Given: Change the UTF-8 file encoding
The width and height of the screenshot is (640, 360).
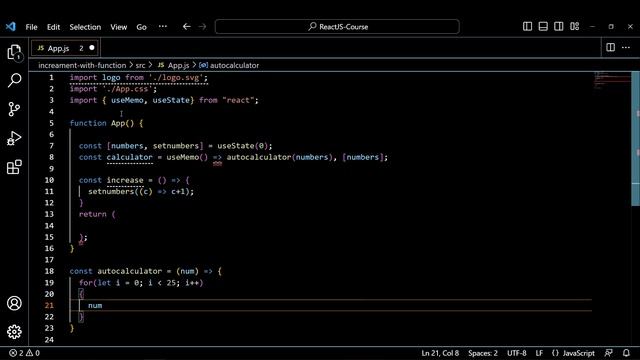Looking at the screenshot, I should pyautogui.click(x=517, y=353).
